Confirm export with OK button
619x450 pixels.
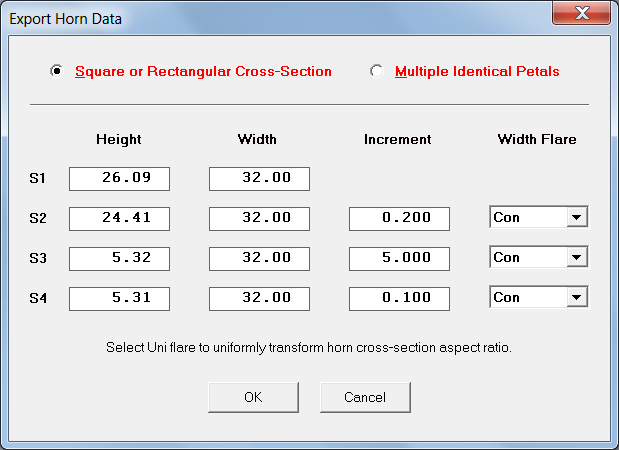[253, 397]
